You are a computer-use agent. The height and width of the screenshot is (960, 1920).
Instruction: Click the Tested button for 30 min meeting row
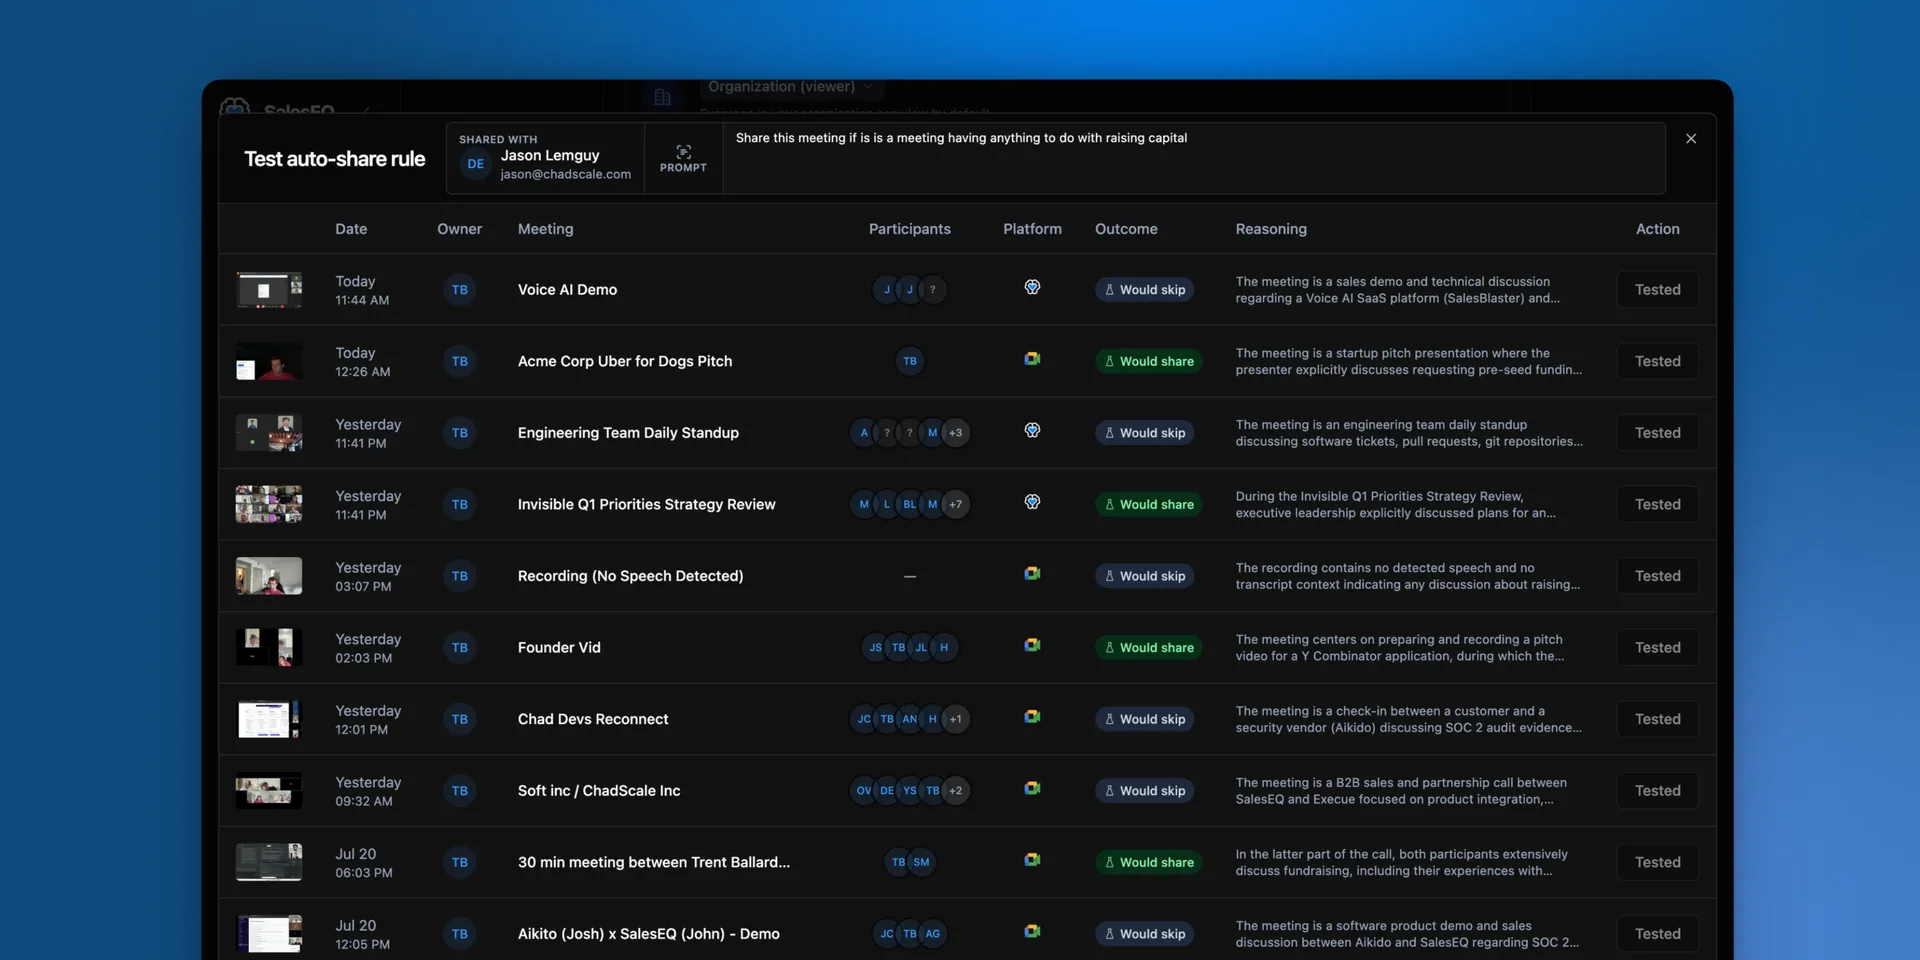pyautogui.click(x=1658, y=862)
